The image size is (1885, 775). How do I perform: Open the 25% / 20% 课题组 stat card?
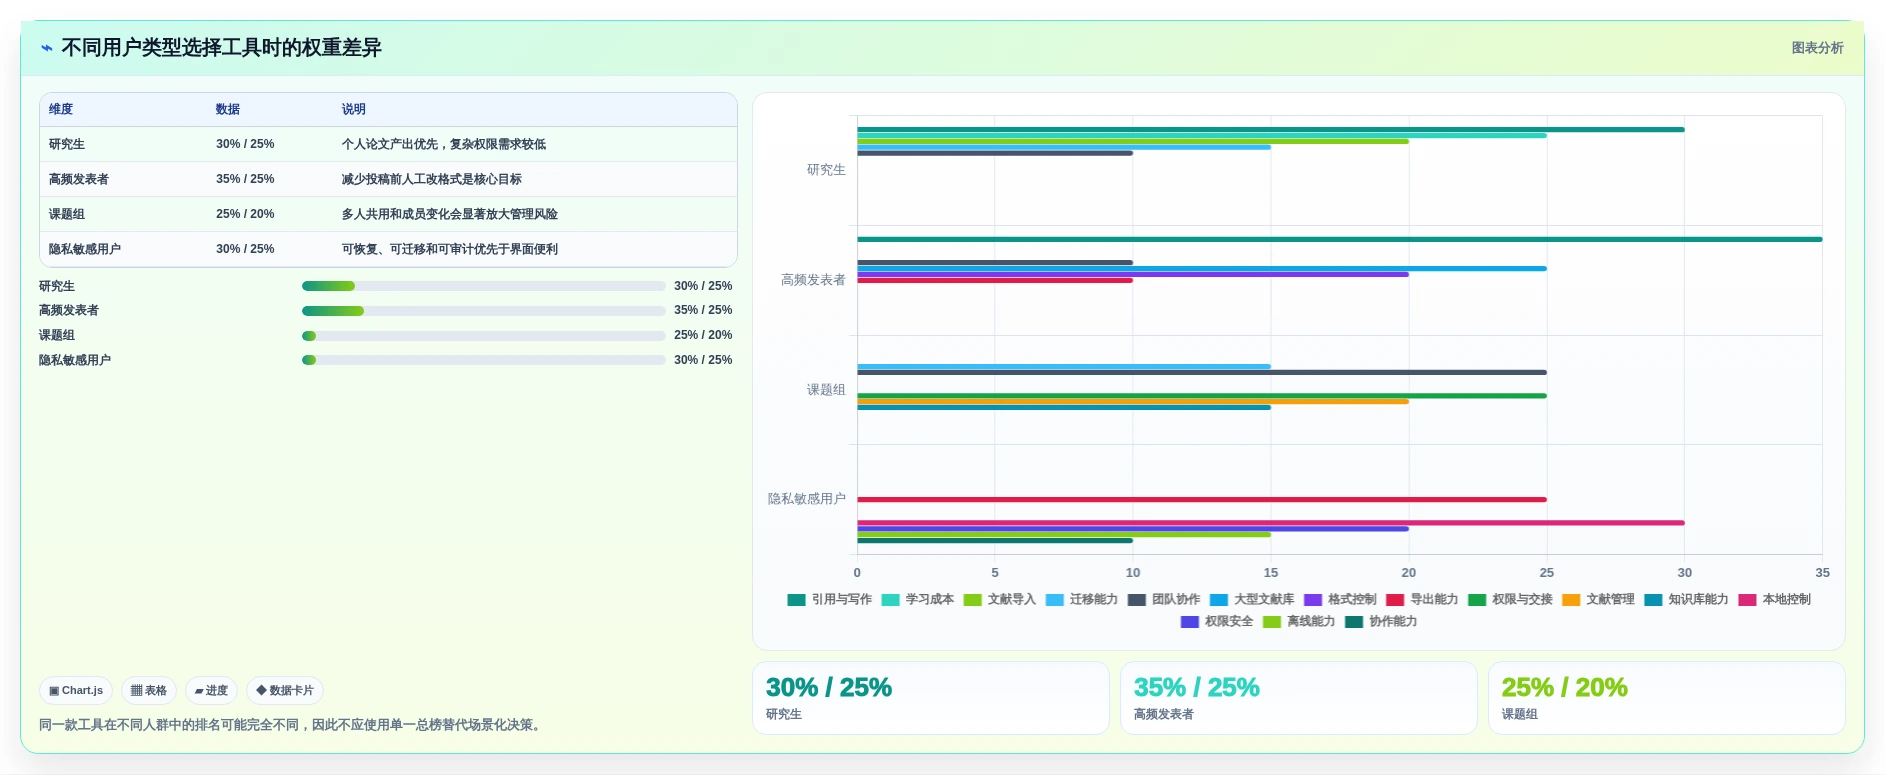coord(1667,698)
